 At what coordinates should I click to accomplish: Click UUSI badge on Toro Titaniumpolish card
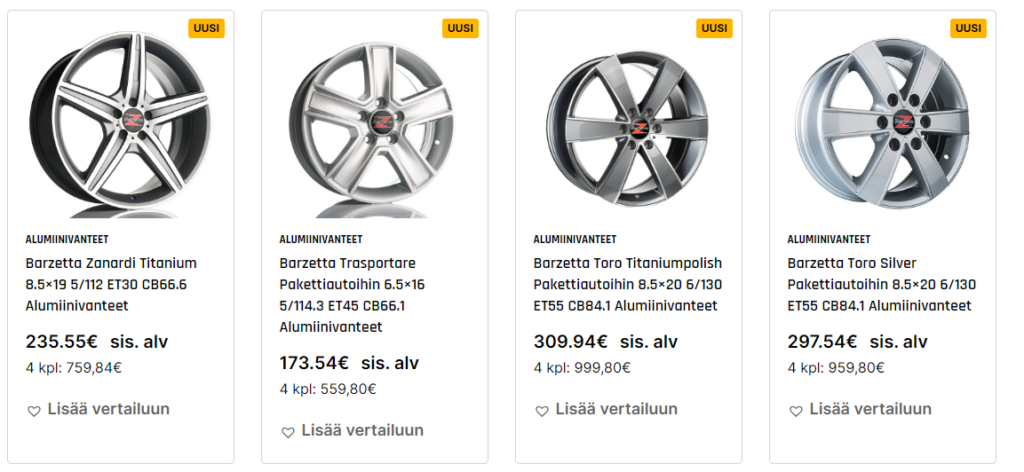[714, 28]
